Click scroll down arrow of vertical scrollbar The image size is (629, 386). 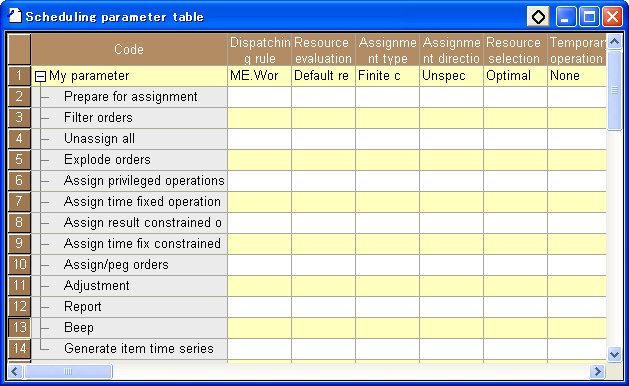point(614,354)
